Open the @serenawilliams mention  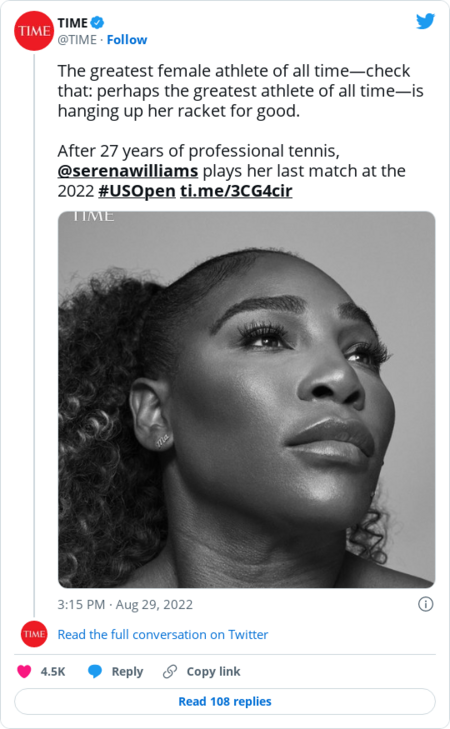(x=128, y=171)
